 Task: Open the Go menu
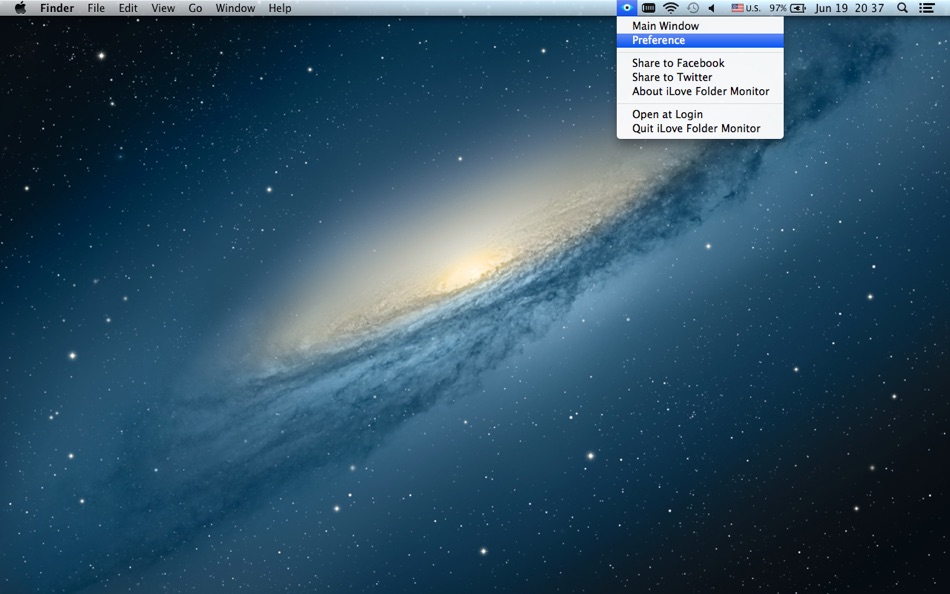[195, 8]
